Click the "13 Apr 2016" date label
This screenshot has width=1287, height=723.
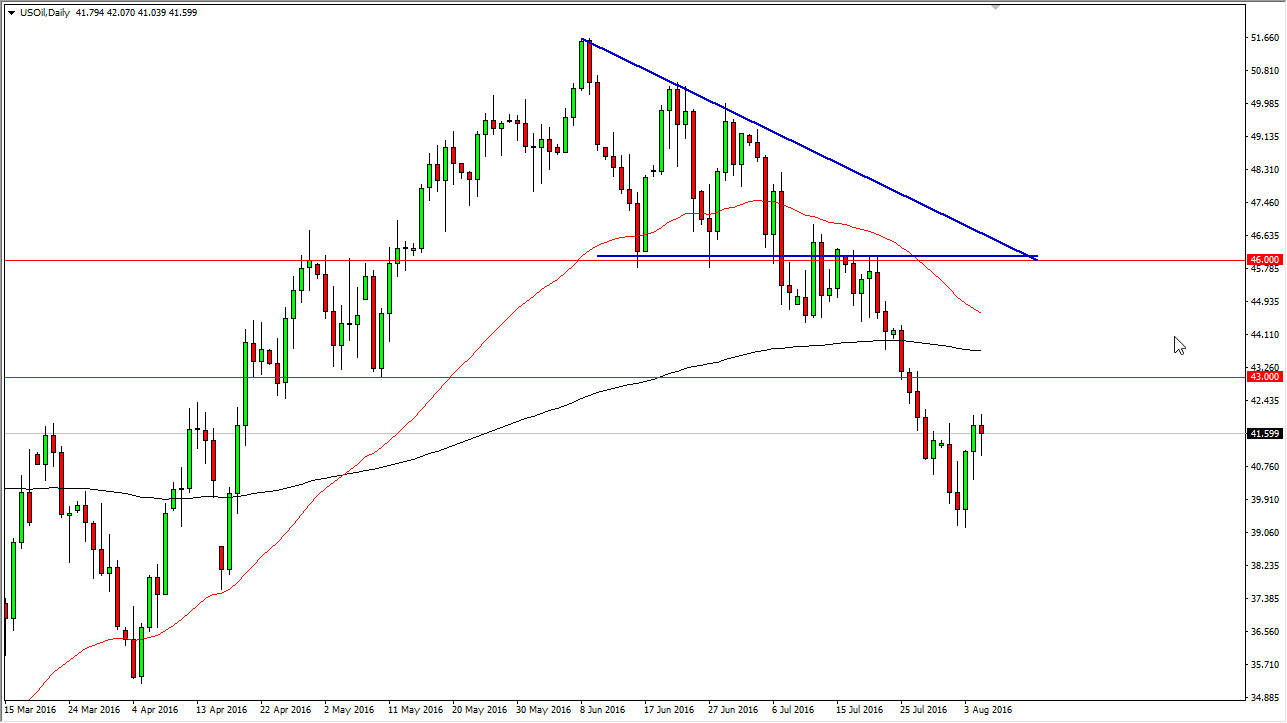[223, 709]
